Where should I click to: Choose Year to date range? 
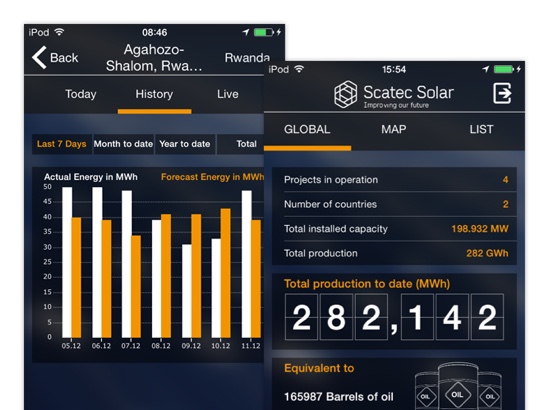tap(185, 144)
